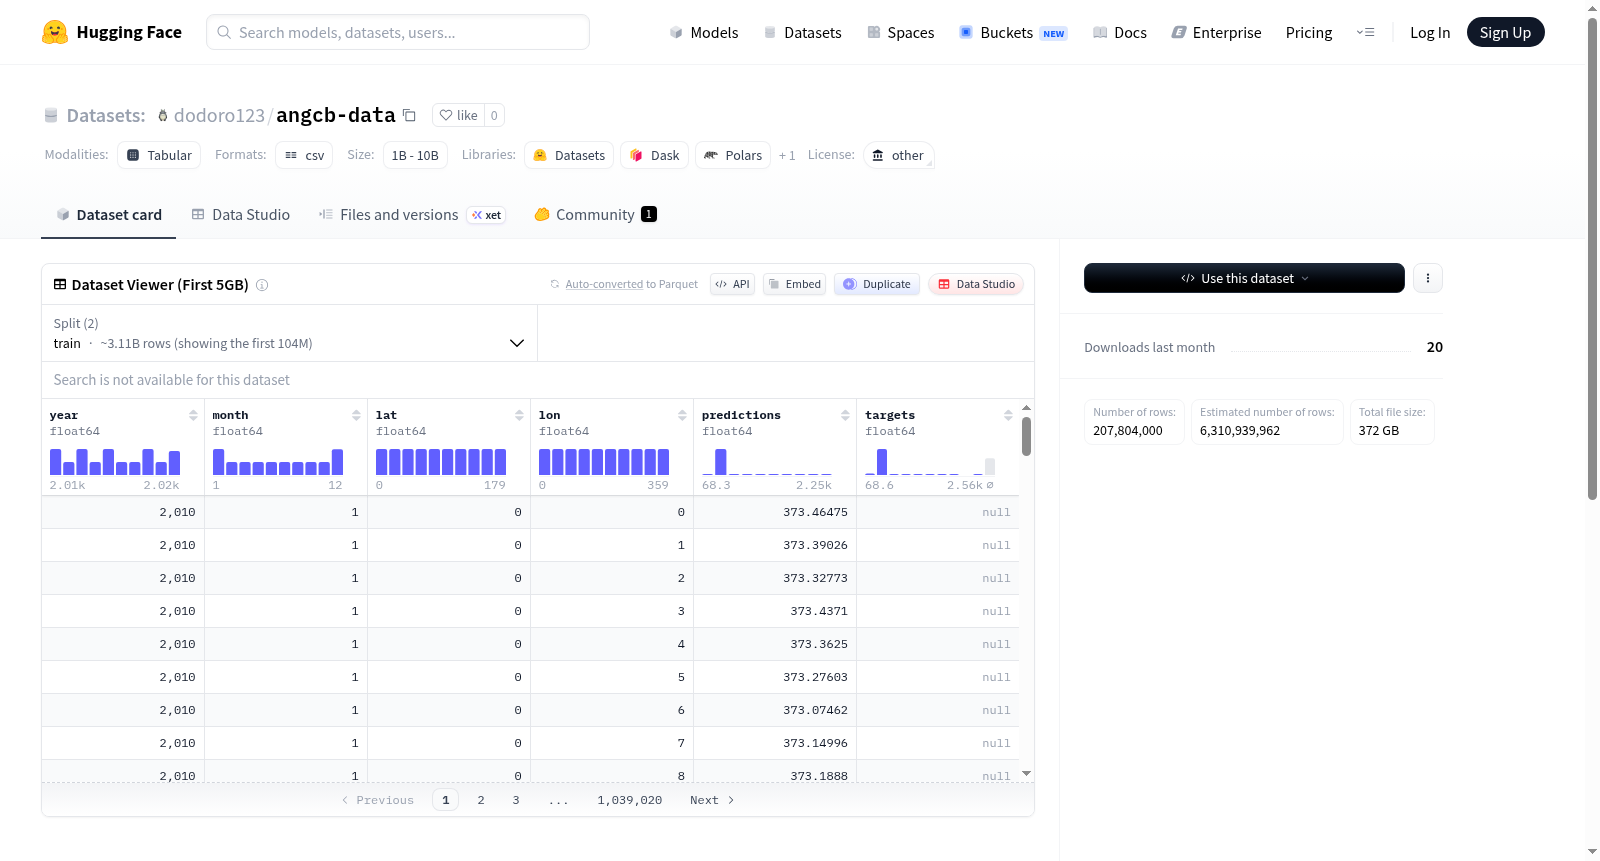Sort the month column
1600x861 pixels.
[356, 415]
